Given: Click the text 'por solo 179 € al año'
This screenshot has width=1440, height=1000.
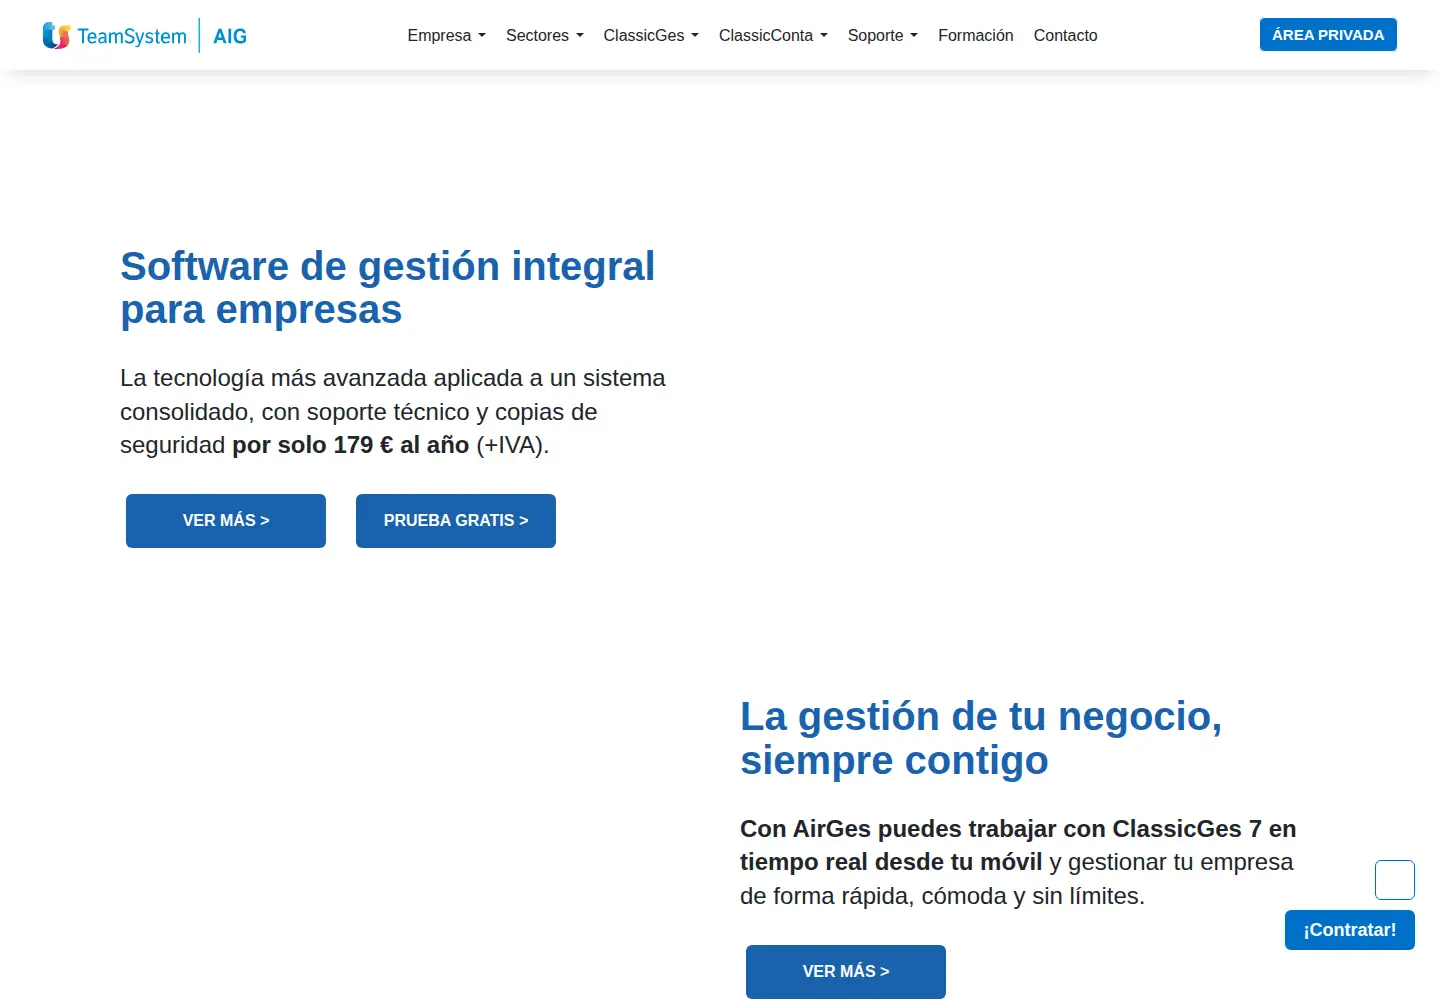Looking at the screenshot, I should [x=351, y=445].
